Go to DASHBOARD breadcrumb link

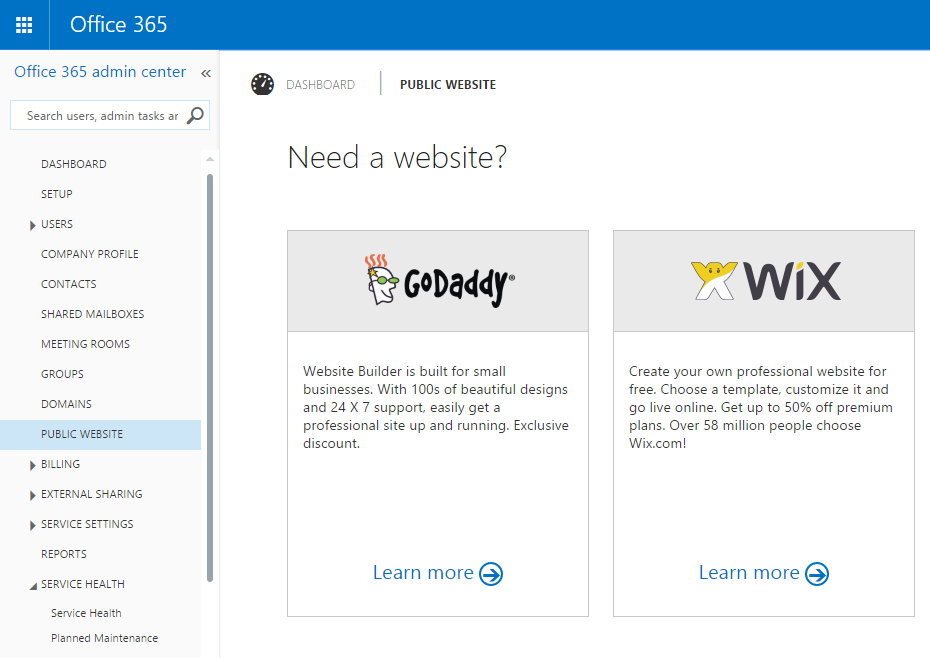[320, 85]
